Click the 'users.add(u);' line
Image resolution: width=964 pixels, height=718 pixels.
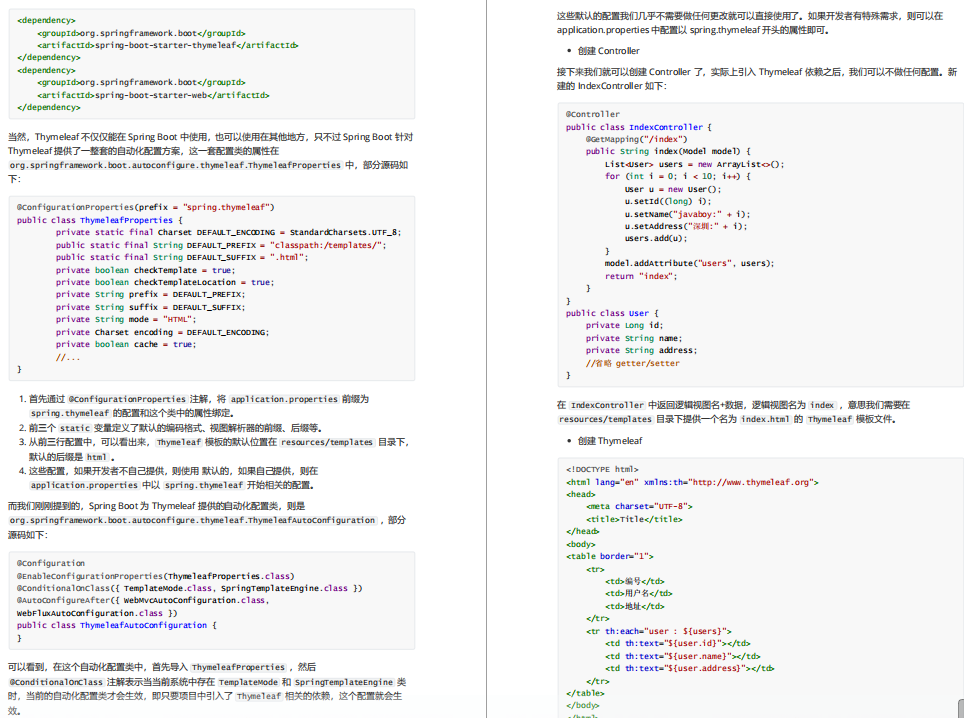point(656,239)
